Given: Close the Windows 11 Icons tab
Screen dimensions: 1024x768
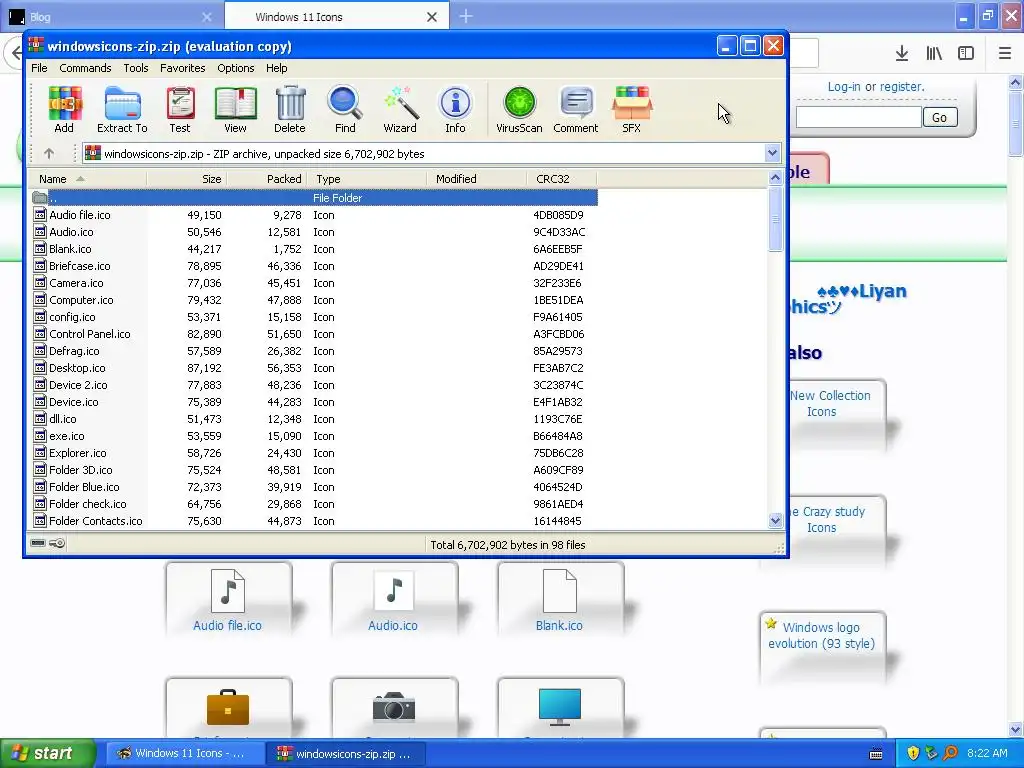Looking at the screenshot, I should pyautogui.click(x=432, y=17).
